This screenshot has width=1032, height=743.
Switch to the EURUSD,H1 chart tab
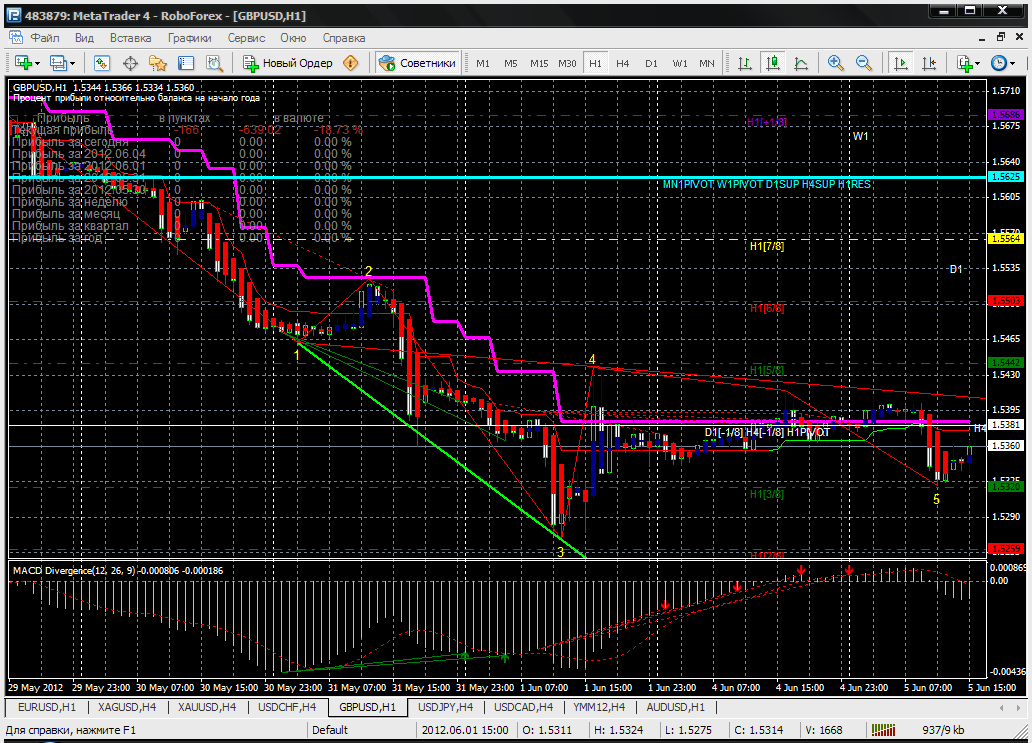pyautogui.click(x=47, y=707)
